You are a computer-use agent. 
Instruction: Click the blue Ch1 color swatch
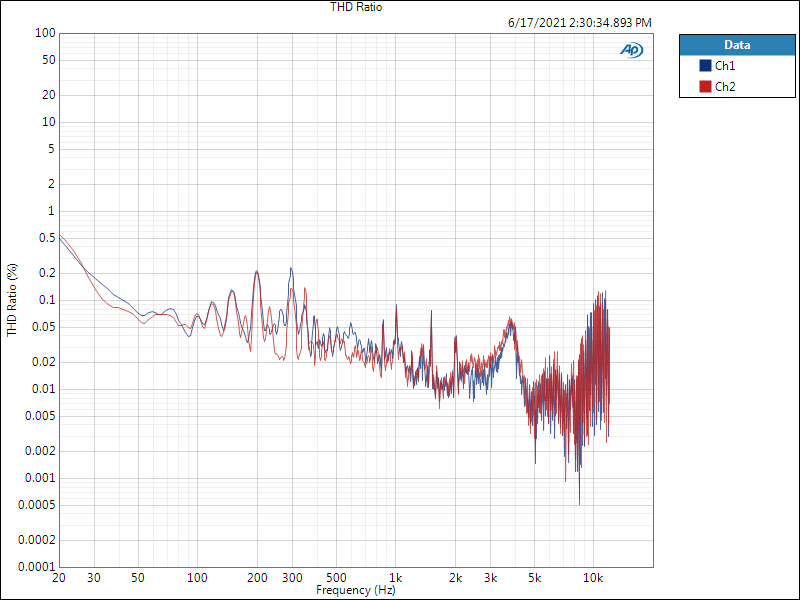pyautogui.click(x=705, y=66)
